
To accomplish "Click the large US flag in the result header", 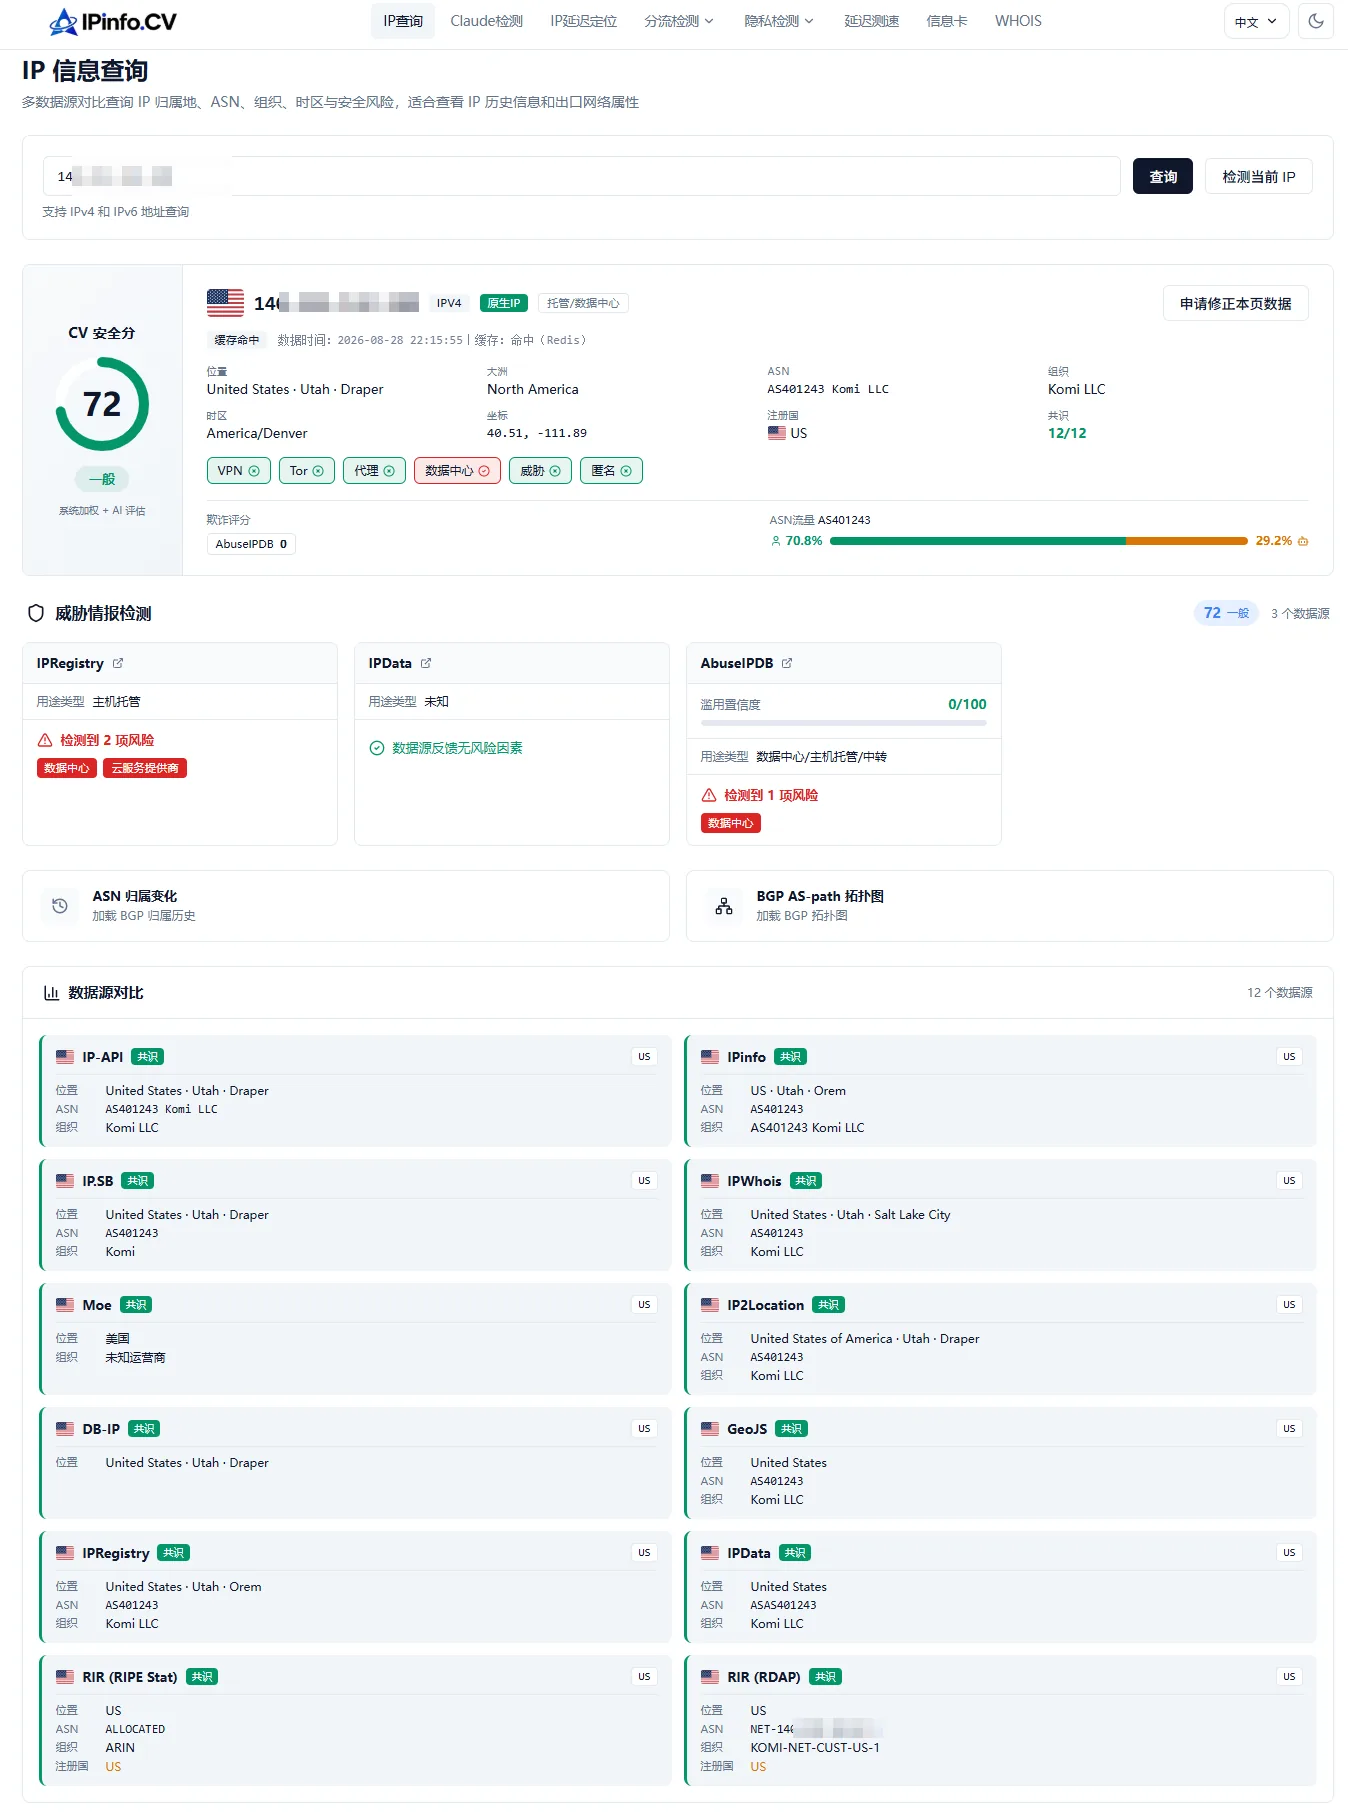I will 225,302.
